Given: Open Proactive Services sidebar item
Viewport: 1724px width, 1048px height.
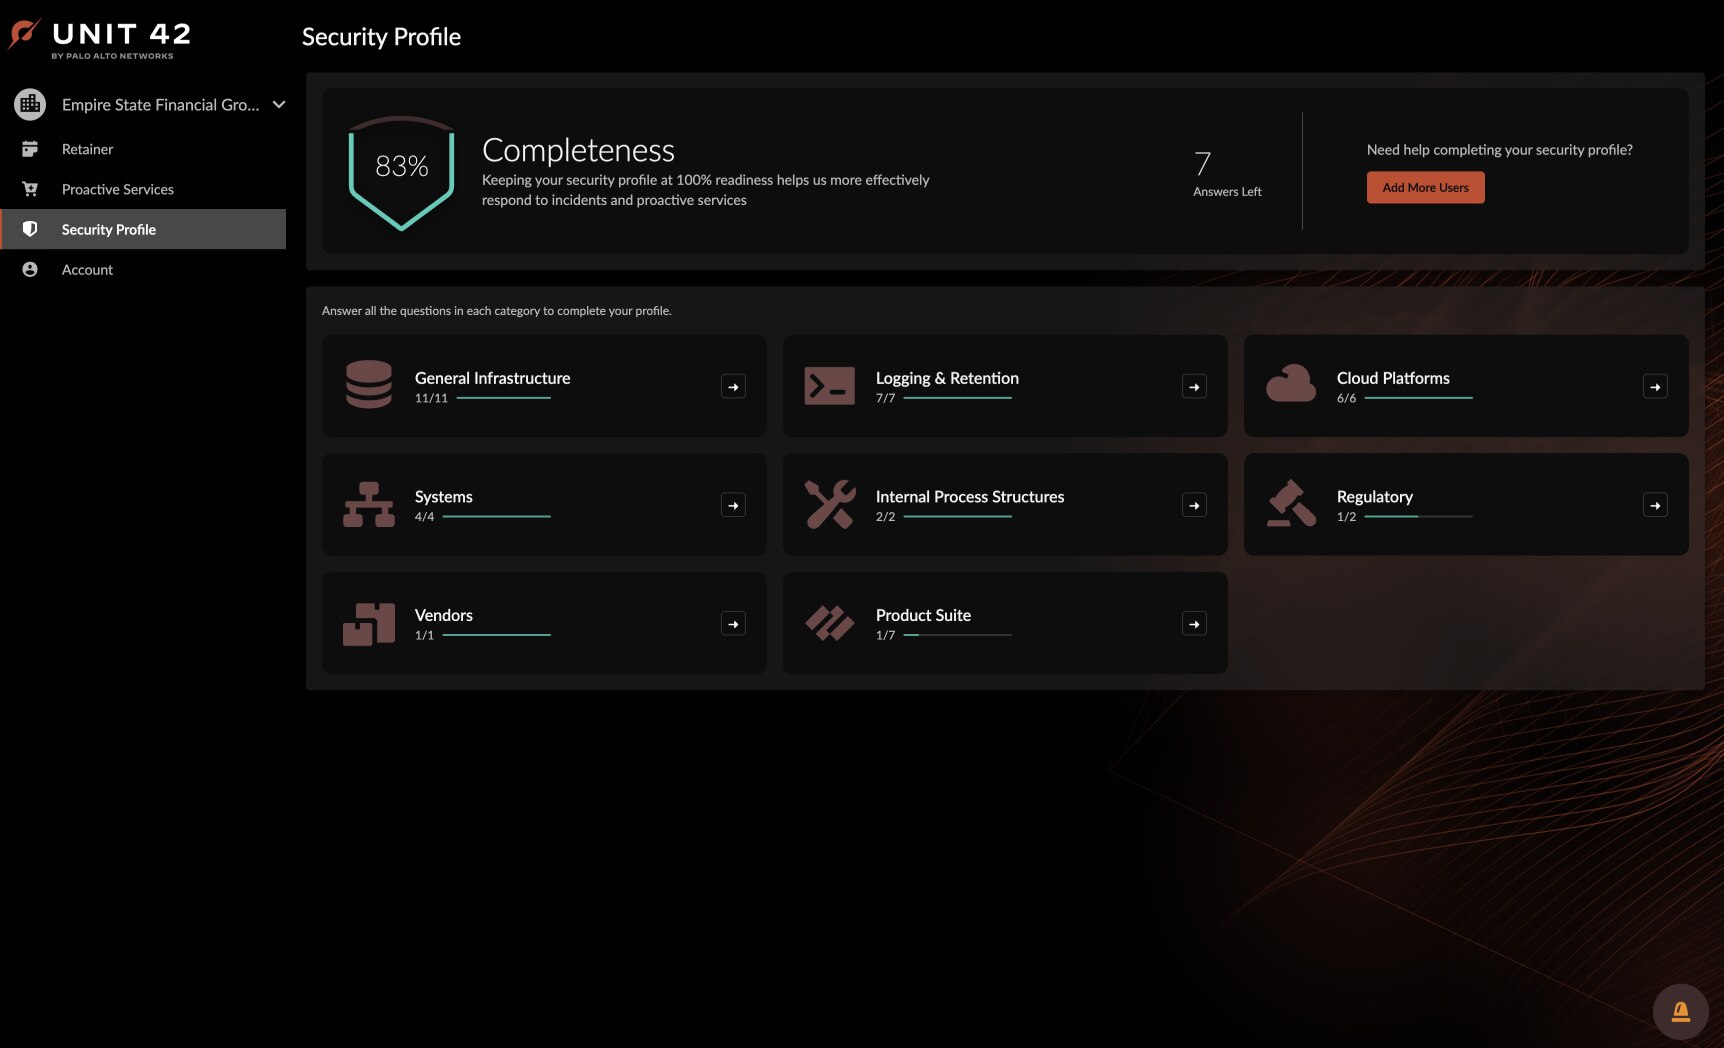Looking at the screenshot, I should click(117, 189).
